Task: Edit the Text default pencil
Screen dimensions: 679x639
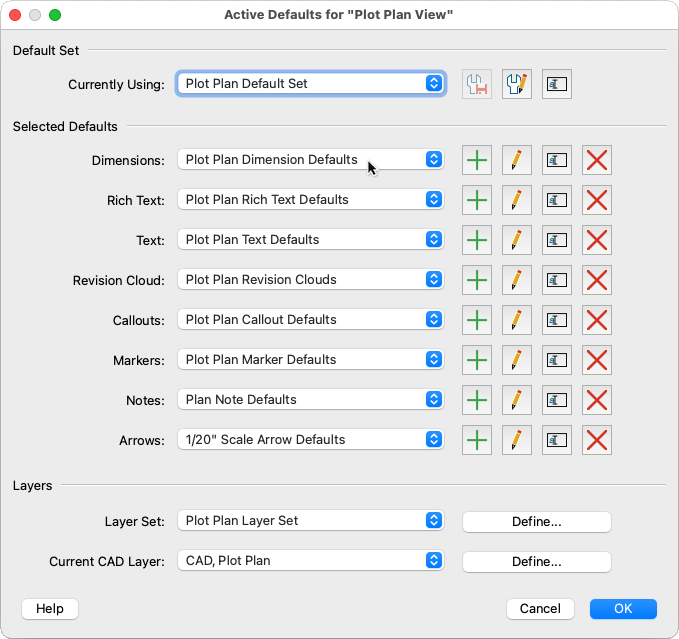Action: pos(517,240)
